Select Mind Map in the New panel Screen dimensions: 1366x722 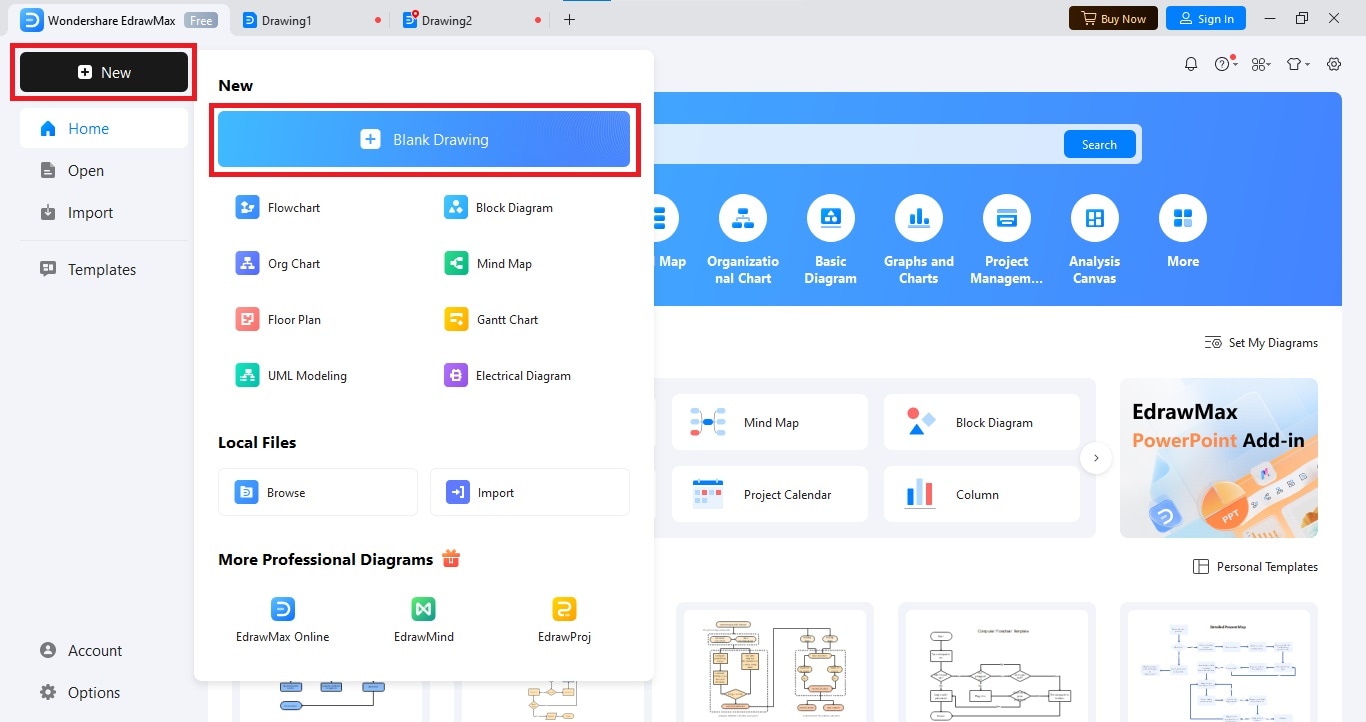pos(489,264)
